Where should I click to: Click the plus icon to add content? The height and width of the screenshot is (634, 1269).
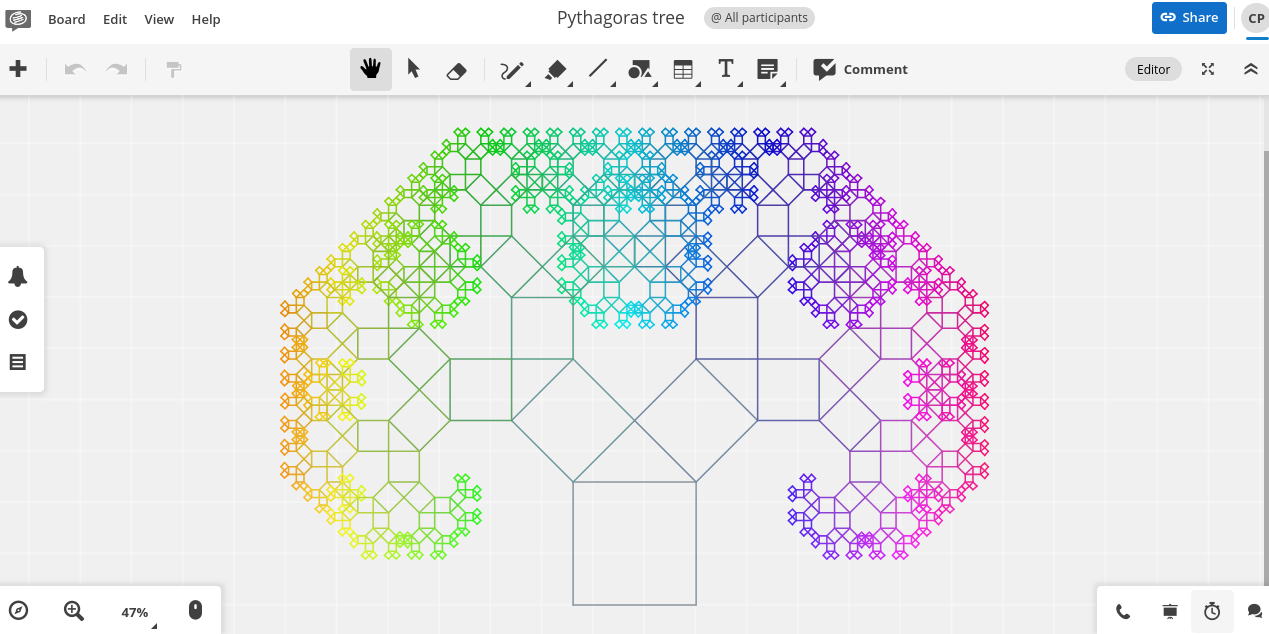point(18,69)
